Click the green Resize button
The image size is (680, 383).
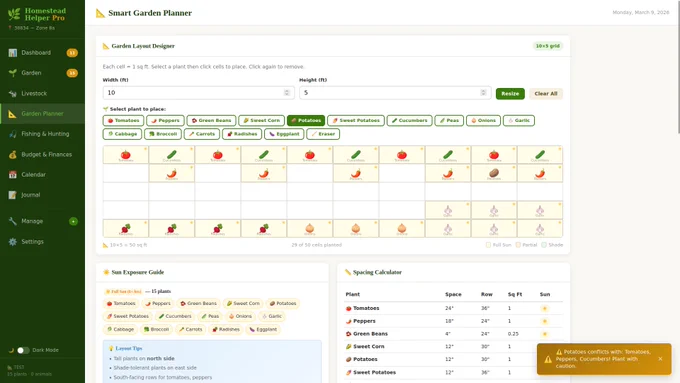(510, 94)
